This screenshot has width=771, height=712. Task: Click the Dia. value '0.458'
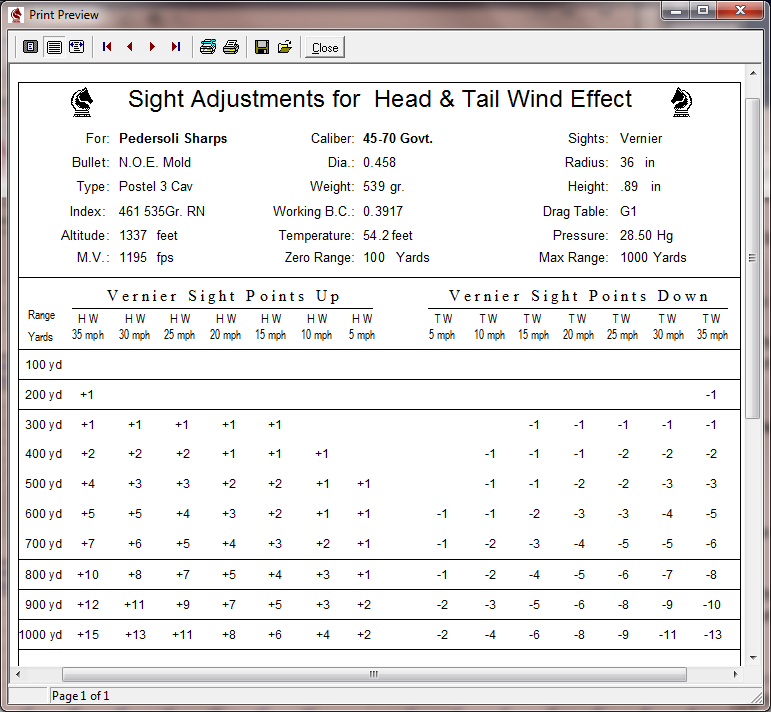point(379,163)
